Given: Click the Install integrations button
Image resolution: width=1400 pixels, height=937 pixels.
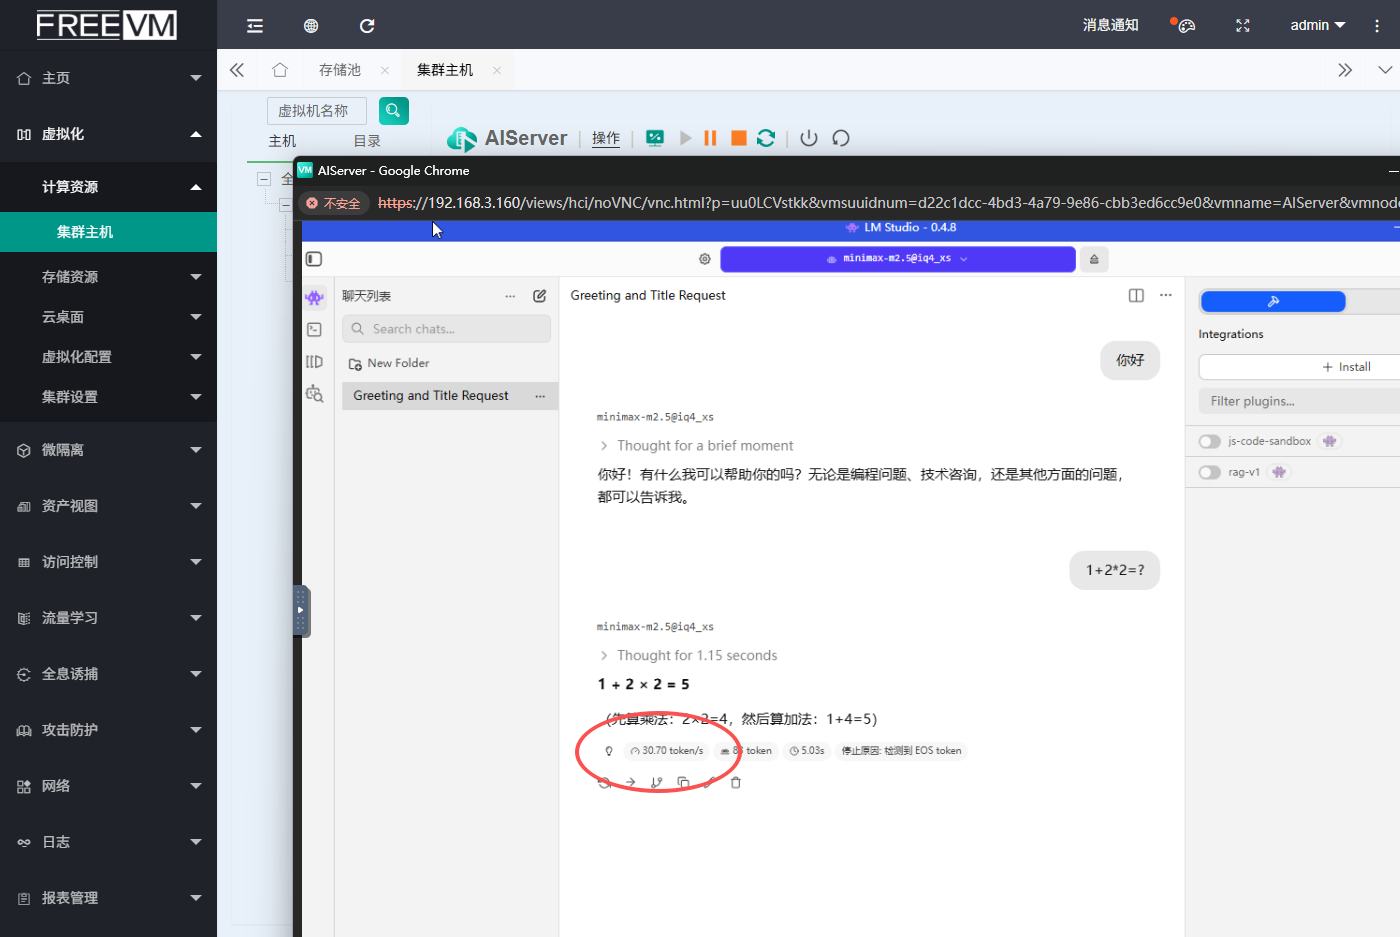Looking at the screenshot, I should (1345, 367).
